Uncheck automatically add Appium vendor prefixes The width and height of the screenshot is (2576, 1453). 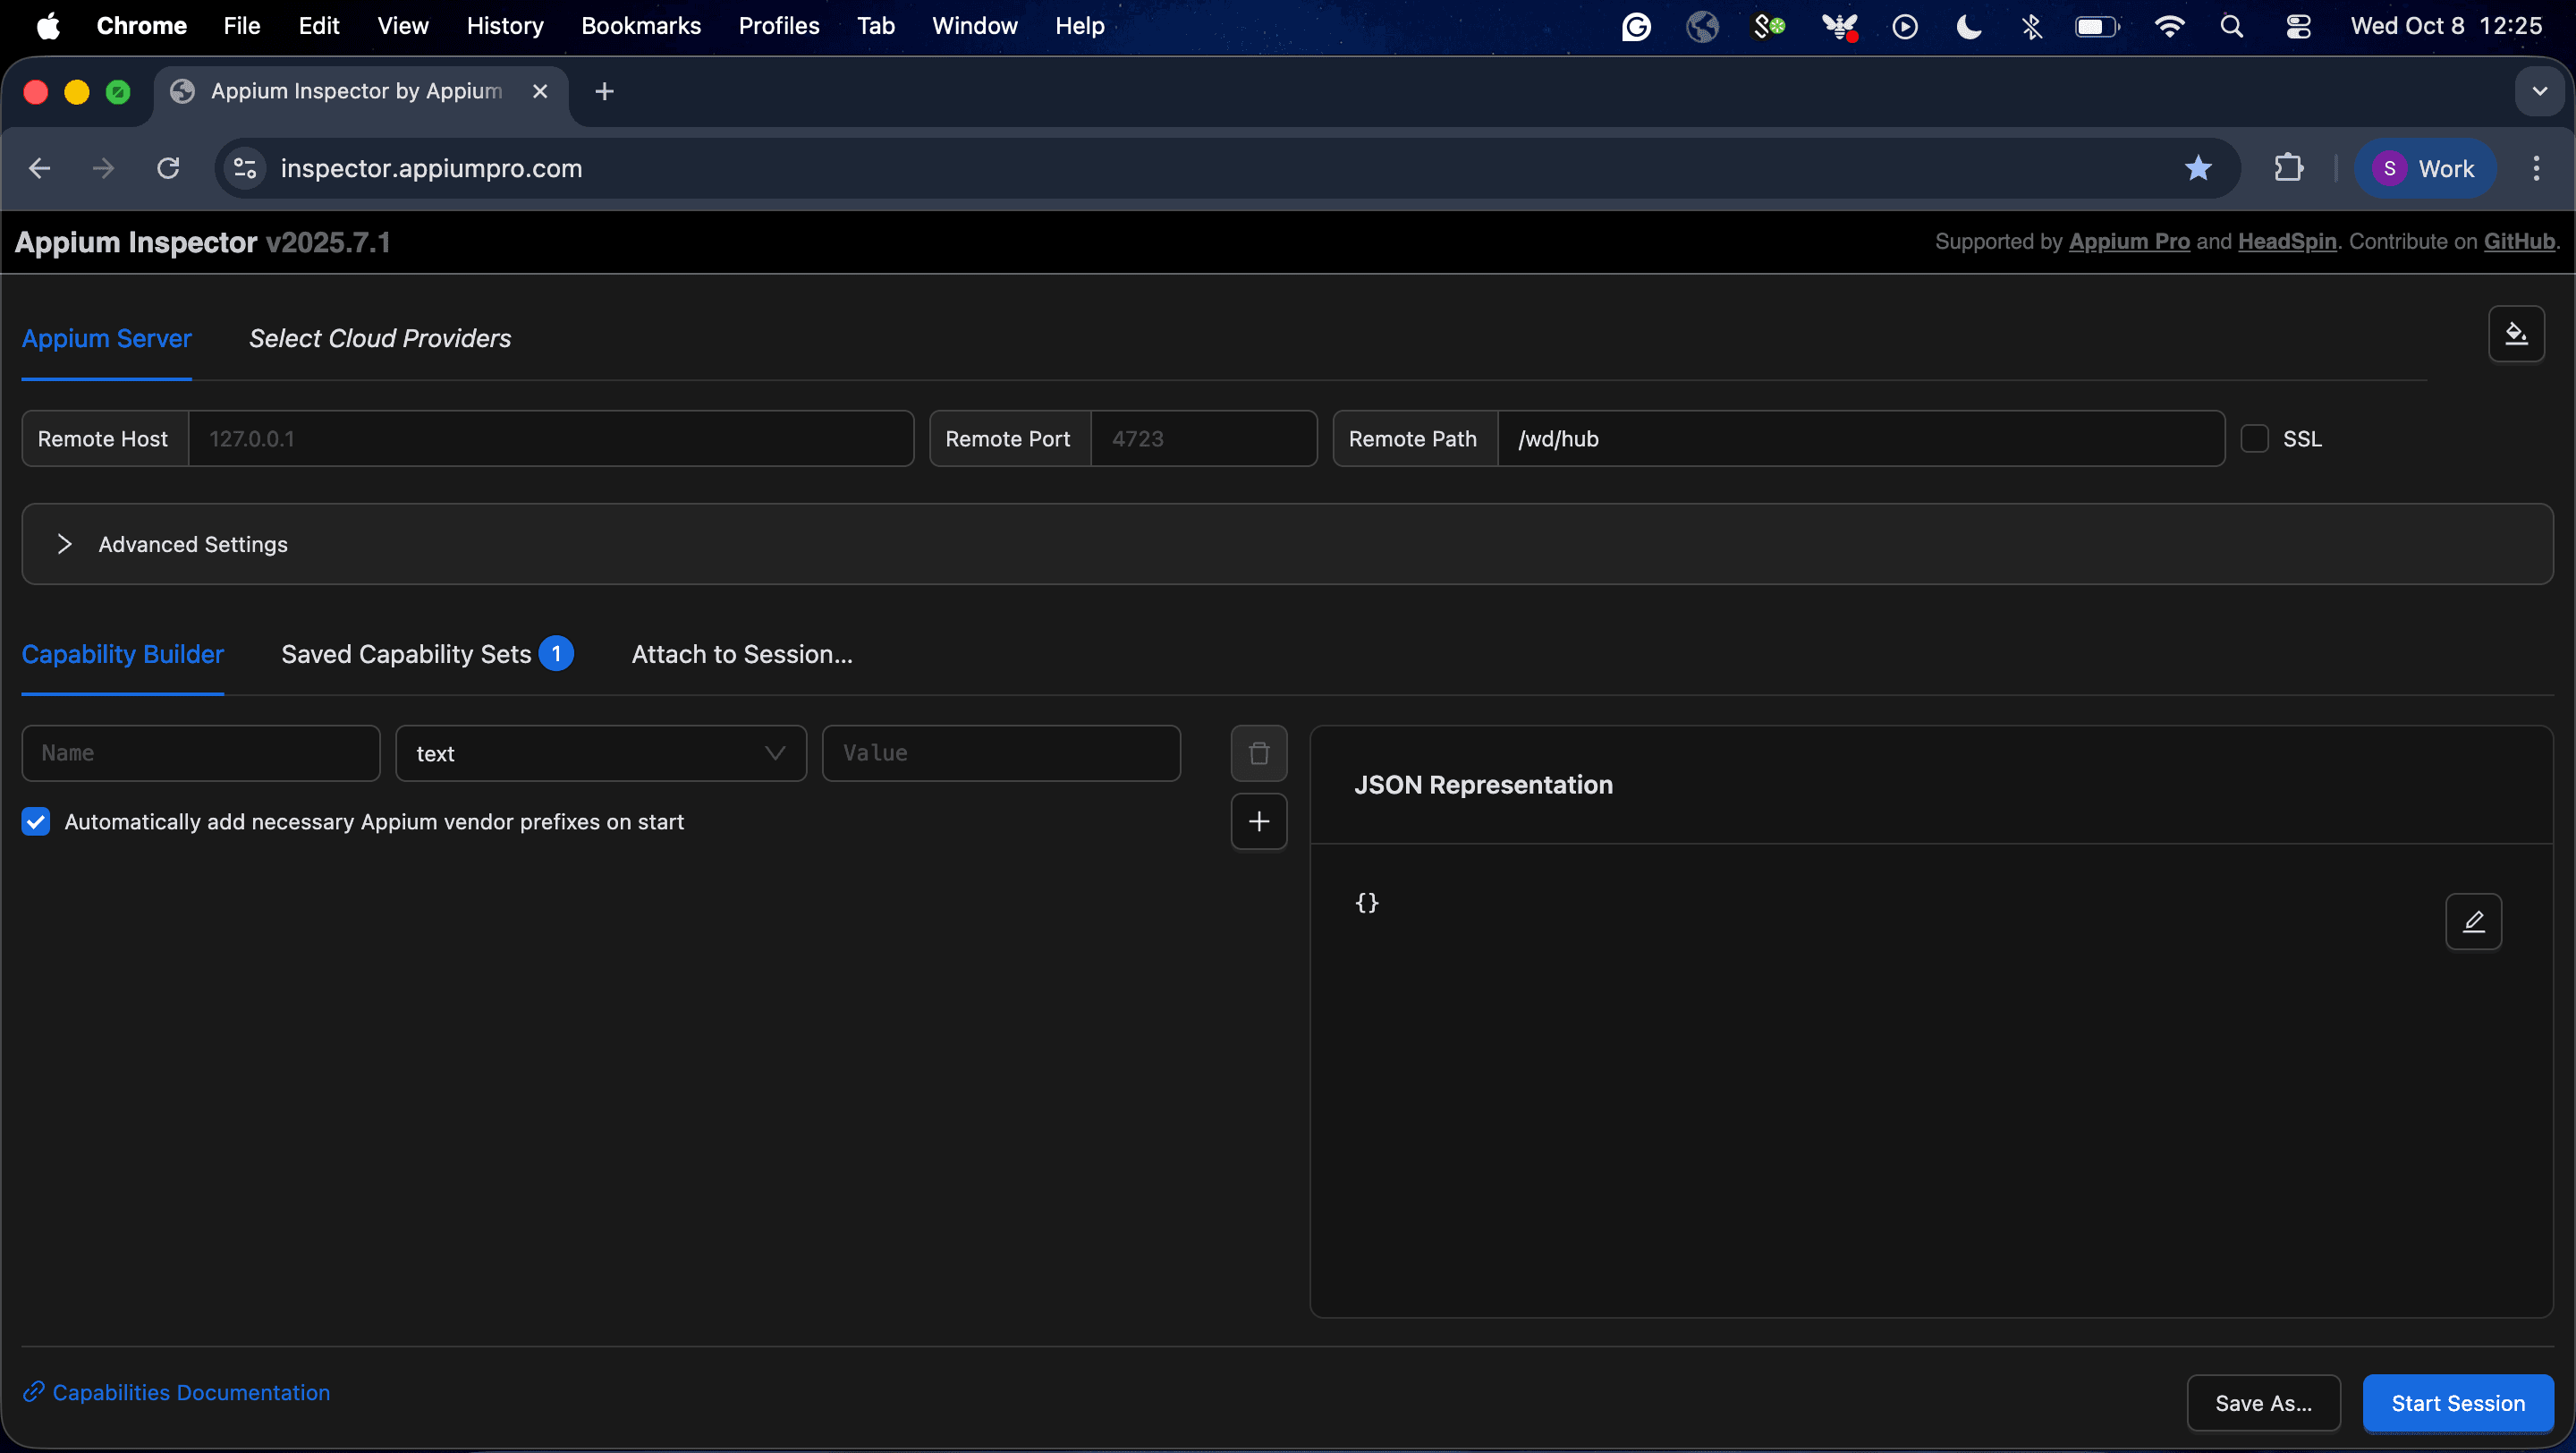tap(36, 822)
